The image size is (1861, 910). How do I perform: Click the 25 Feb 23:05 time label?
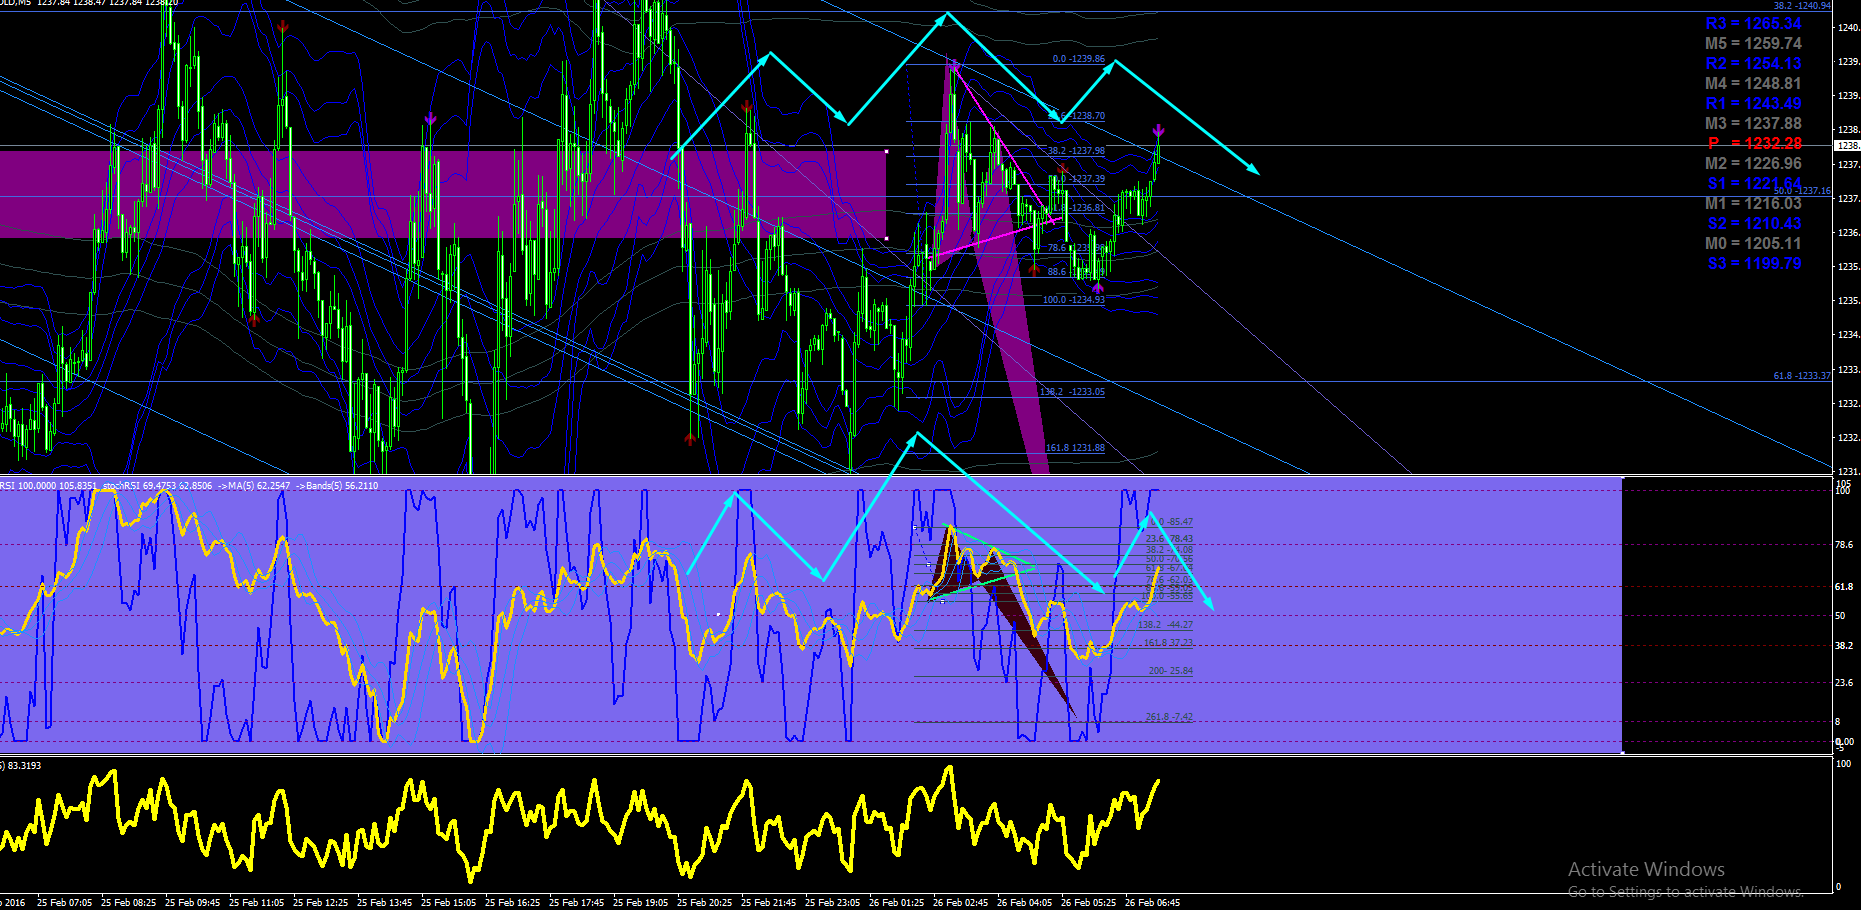[x=832, y=903]
